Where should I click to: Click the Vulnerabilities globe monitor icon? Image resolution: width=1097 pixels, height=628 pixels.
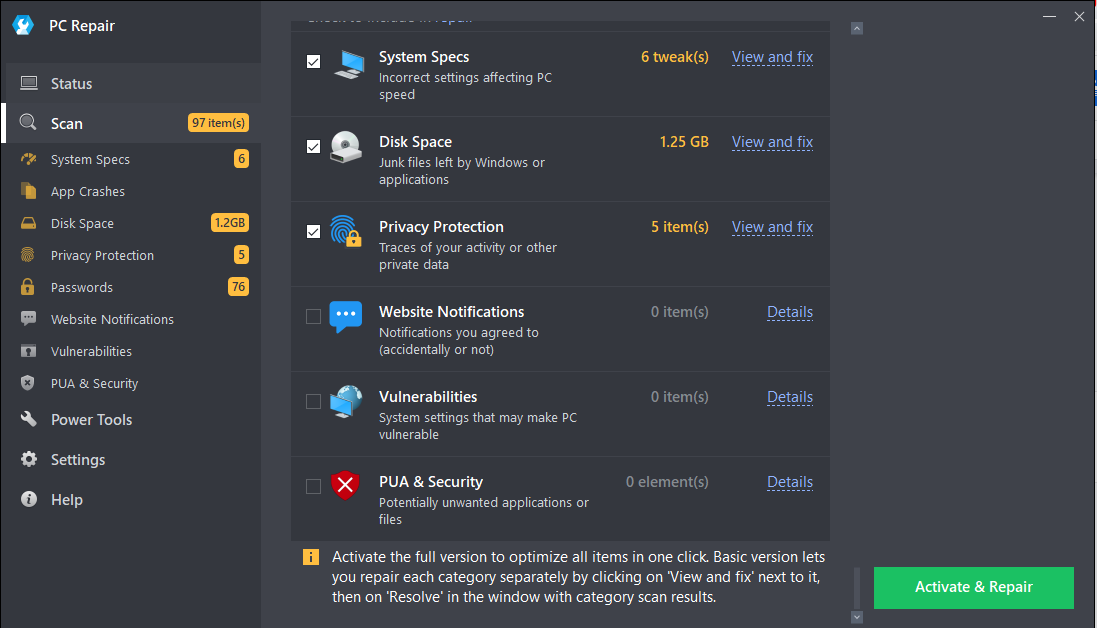pos(346,401)
